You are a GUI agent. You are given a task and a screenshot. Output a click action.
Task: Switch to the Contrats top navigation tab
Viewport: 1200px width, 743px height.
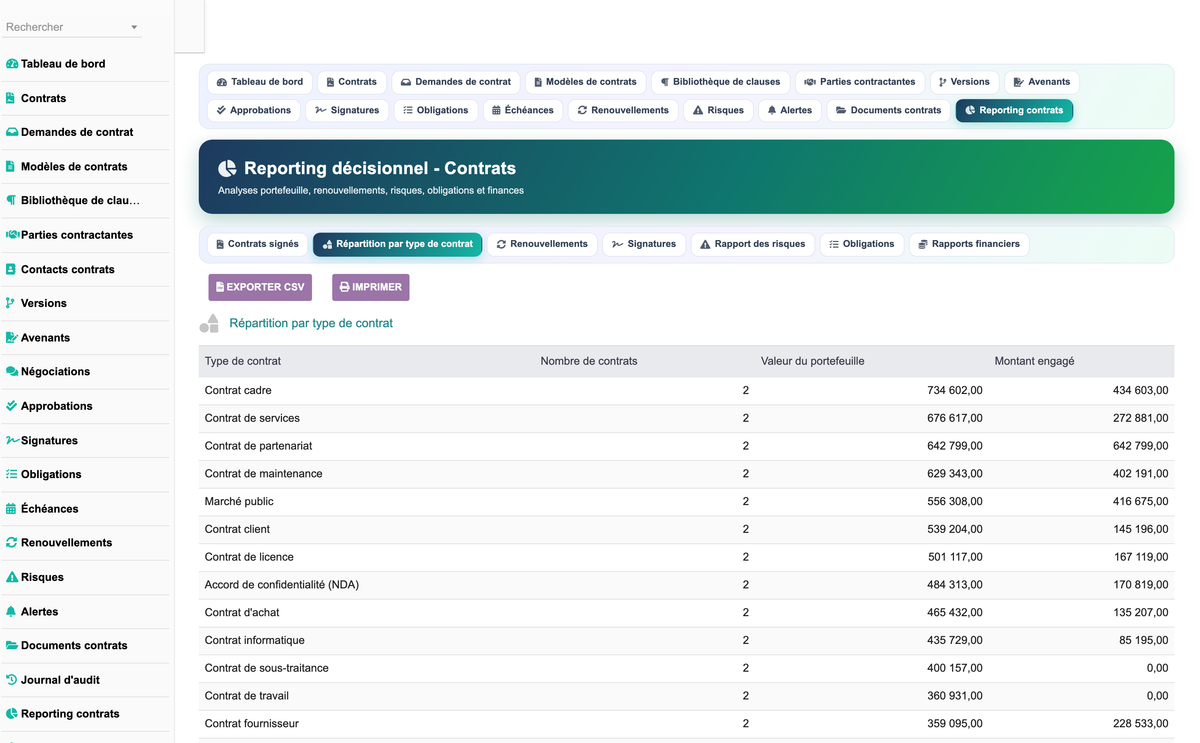352,82
